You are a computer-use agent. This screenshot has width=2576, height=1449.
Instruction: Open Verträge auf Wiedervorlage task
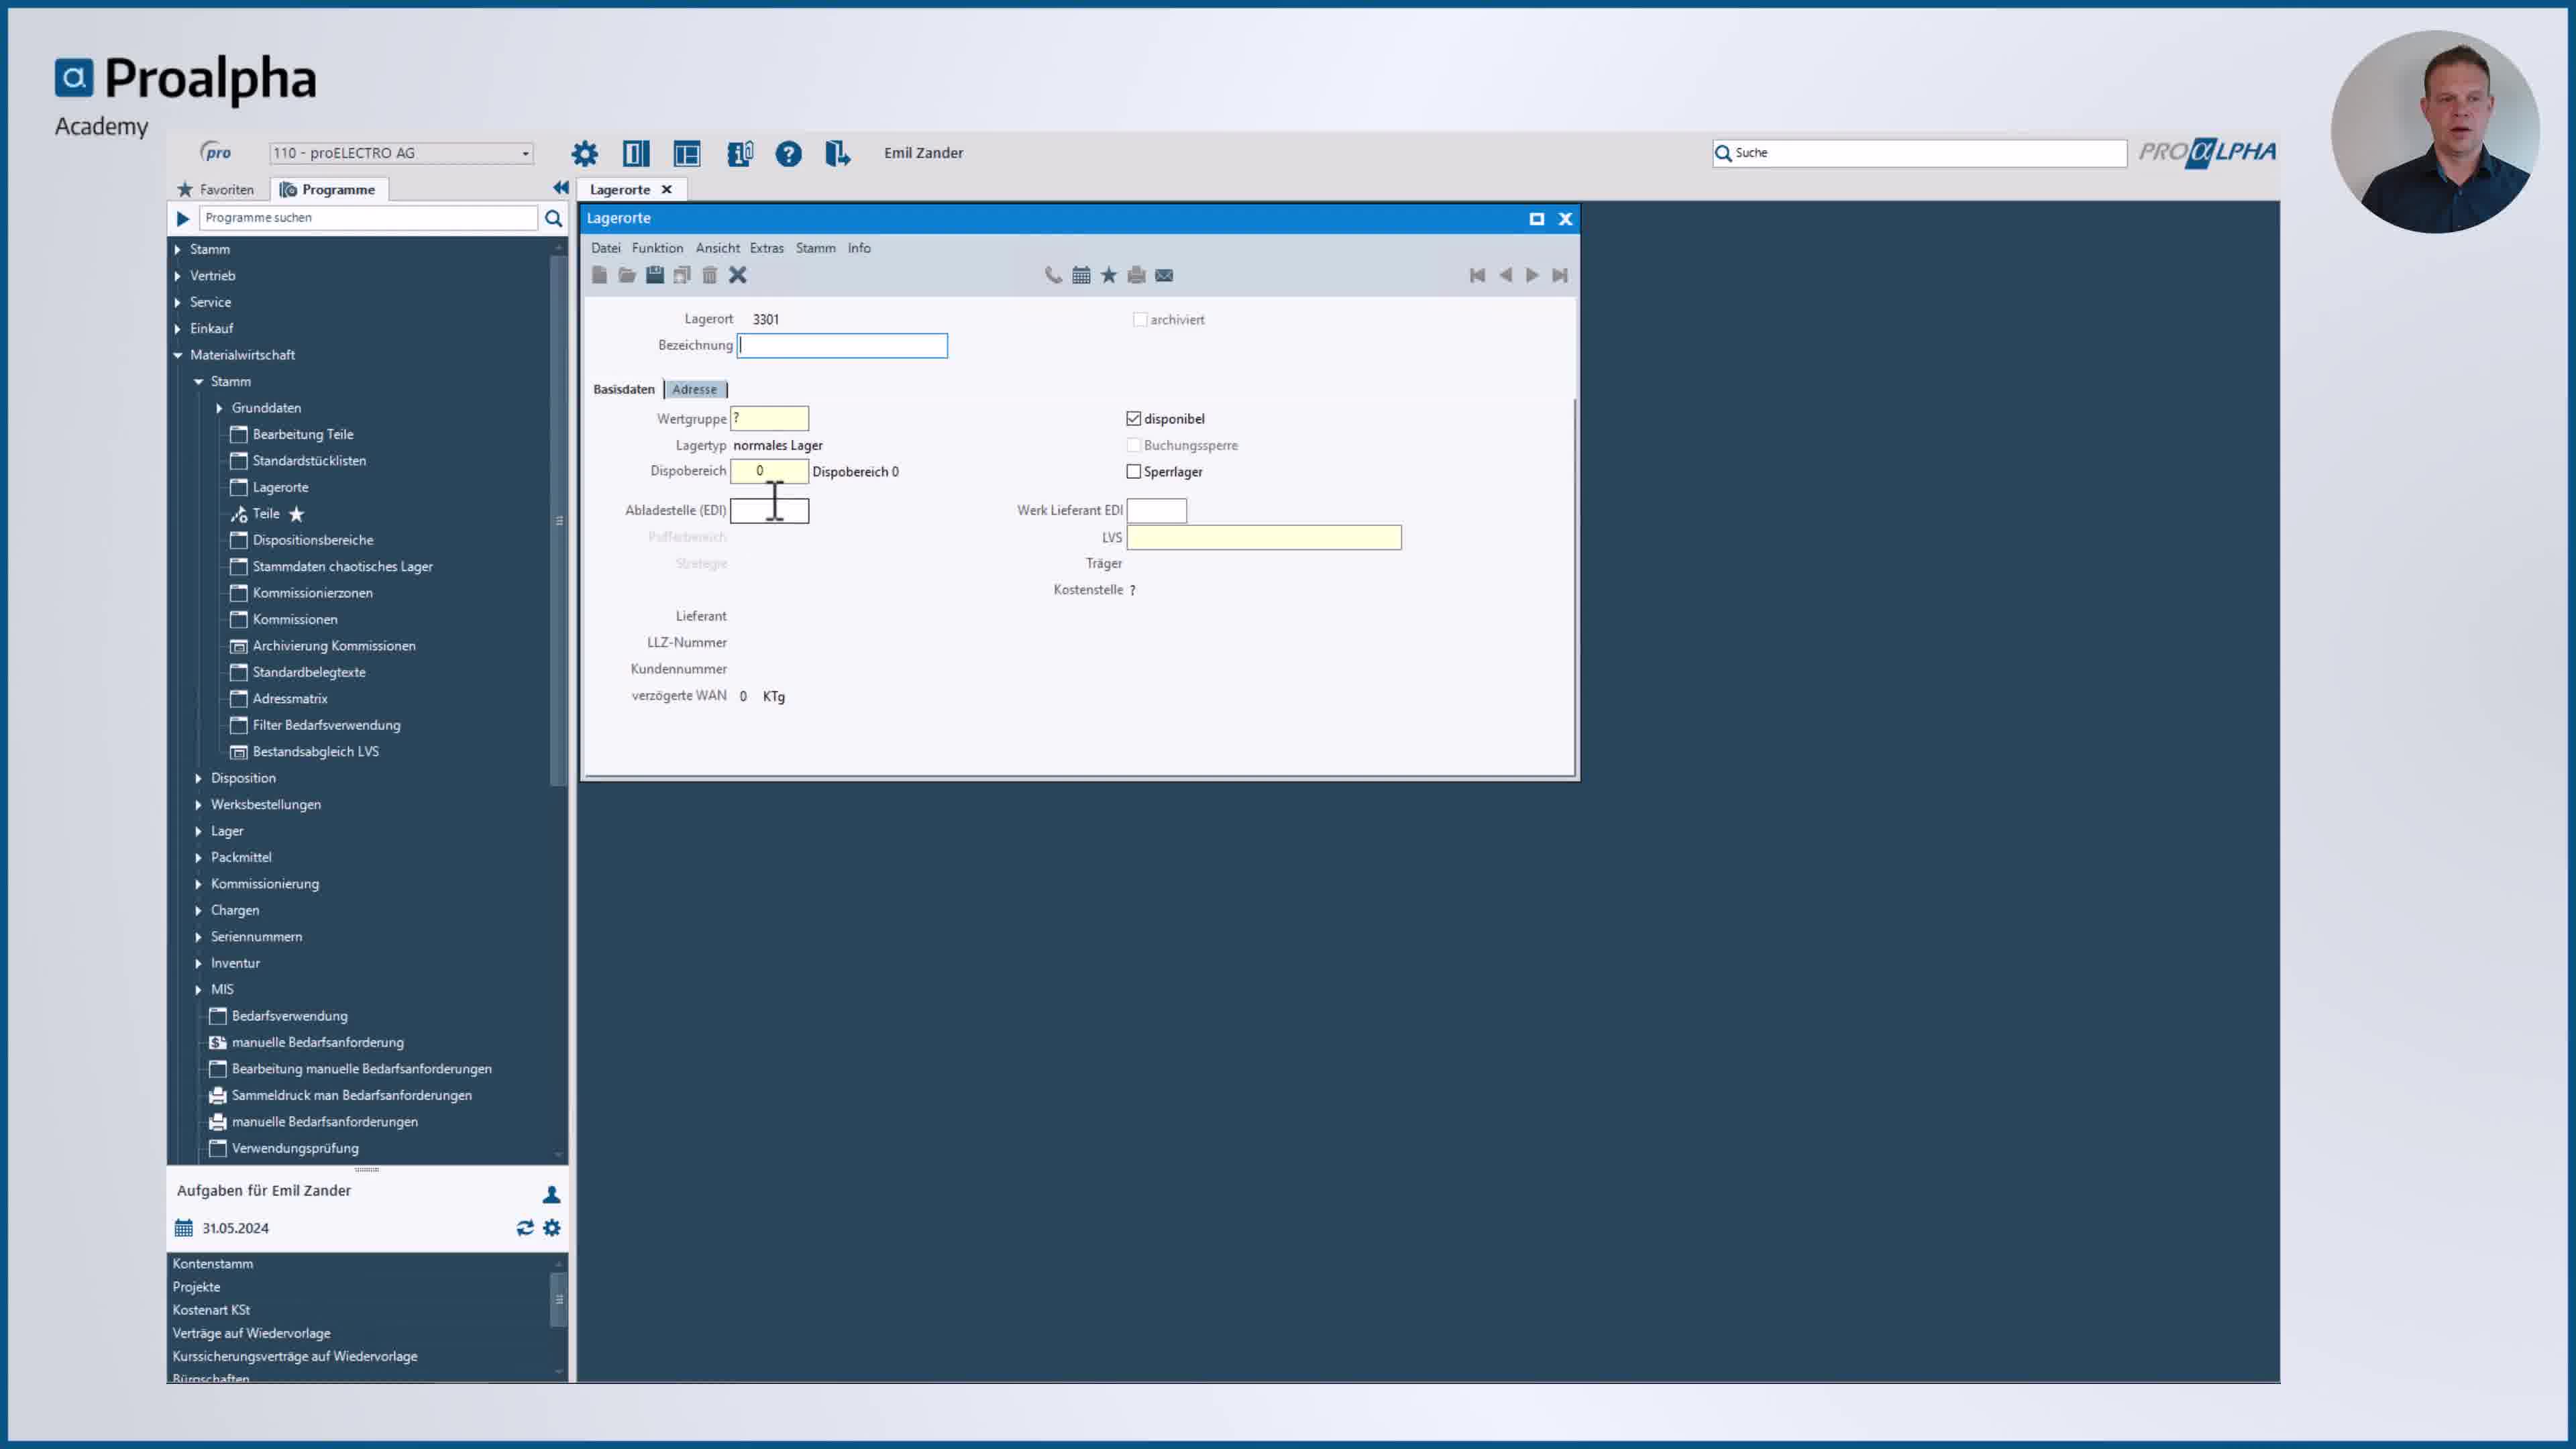click(x=251, y=1333)
